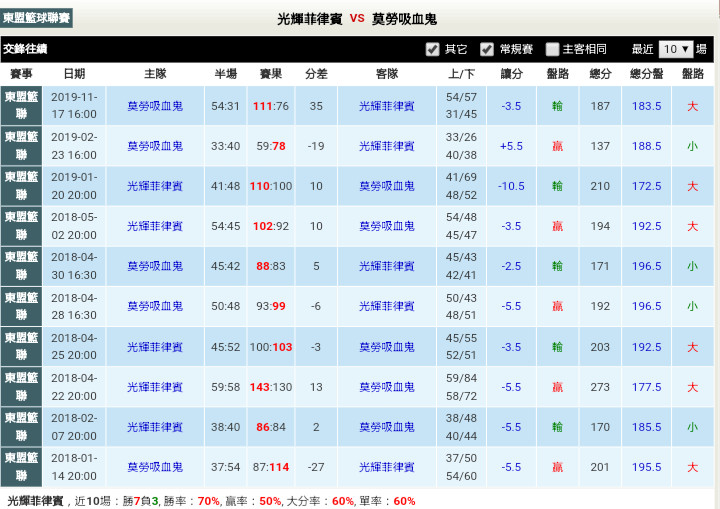Click handicap value -3.5 in 2019-11-17 row
720x509 pixels.
click(x=511, y=106)
